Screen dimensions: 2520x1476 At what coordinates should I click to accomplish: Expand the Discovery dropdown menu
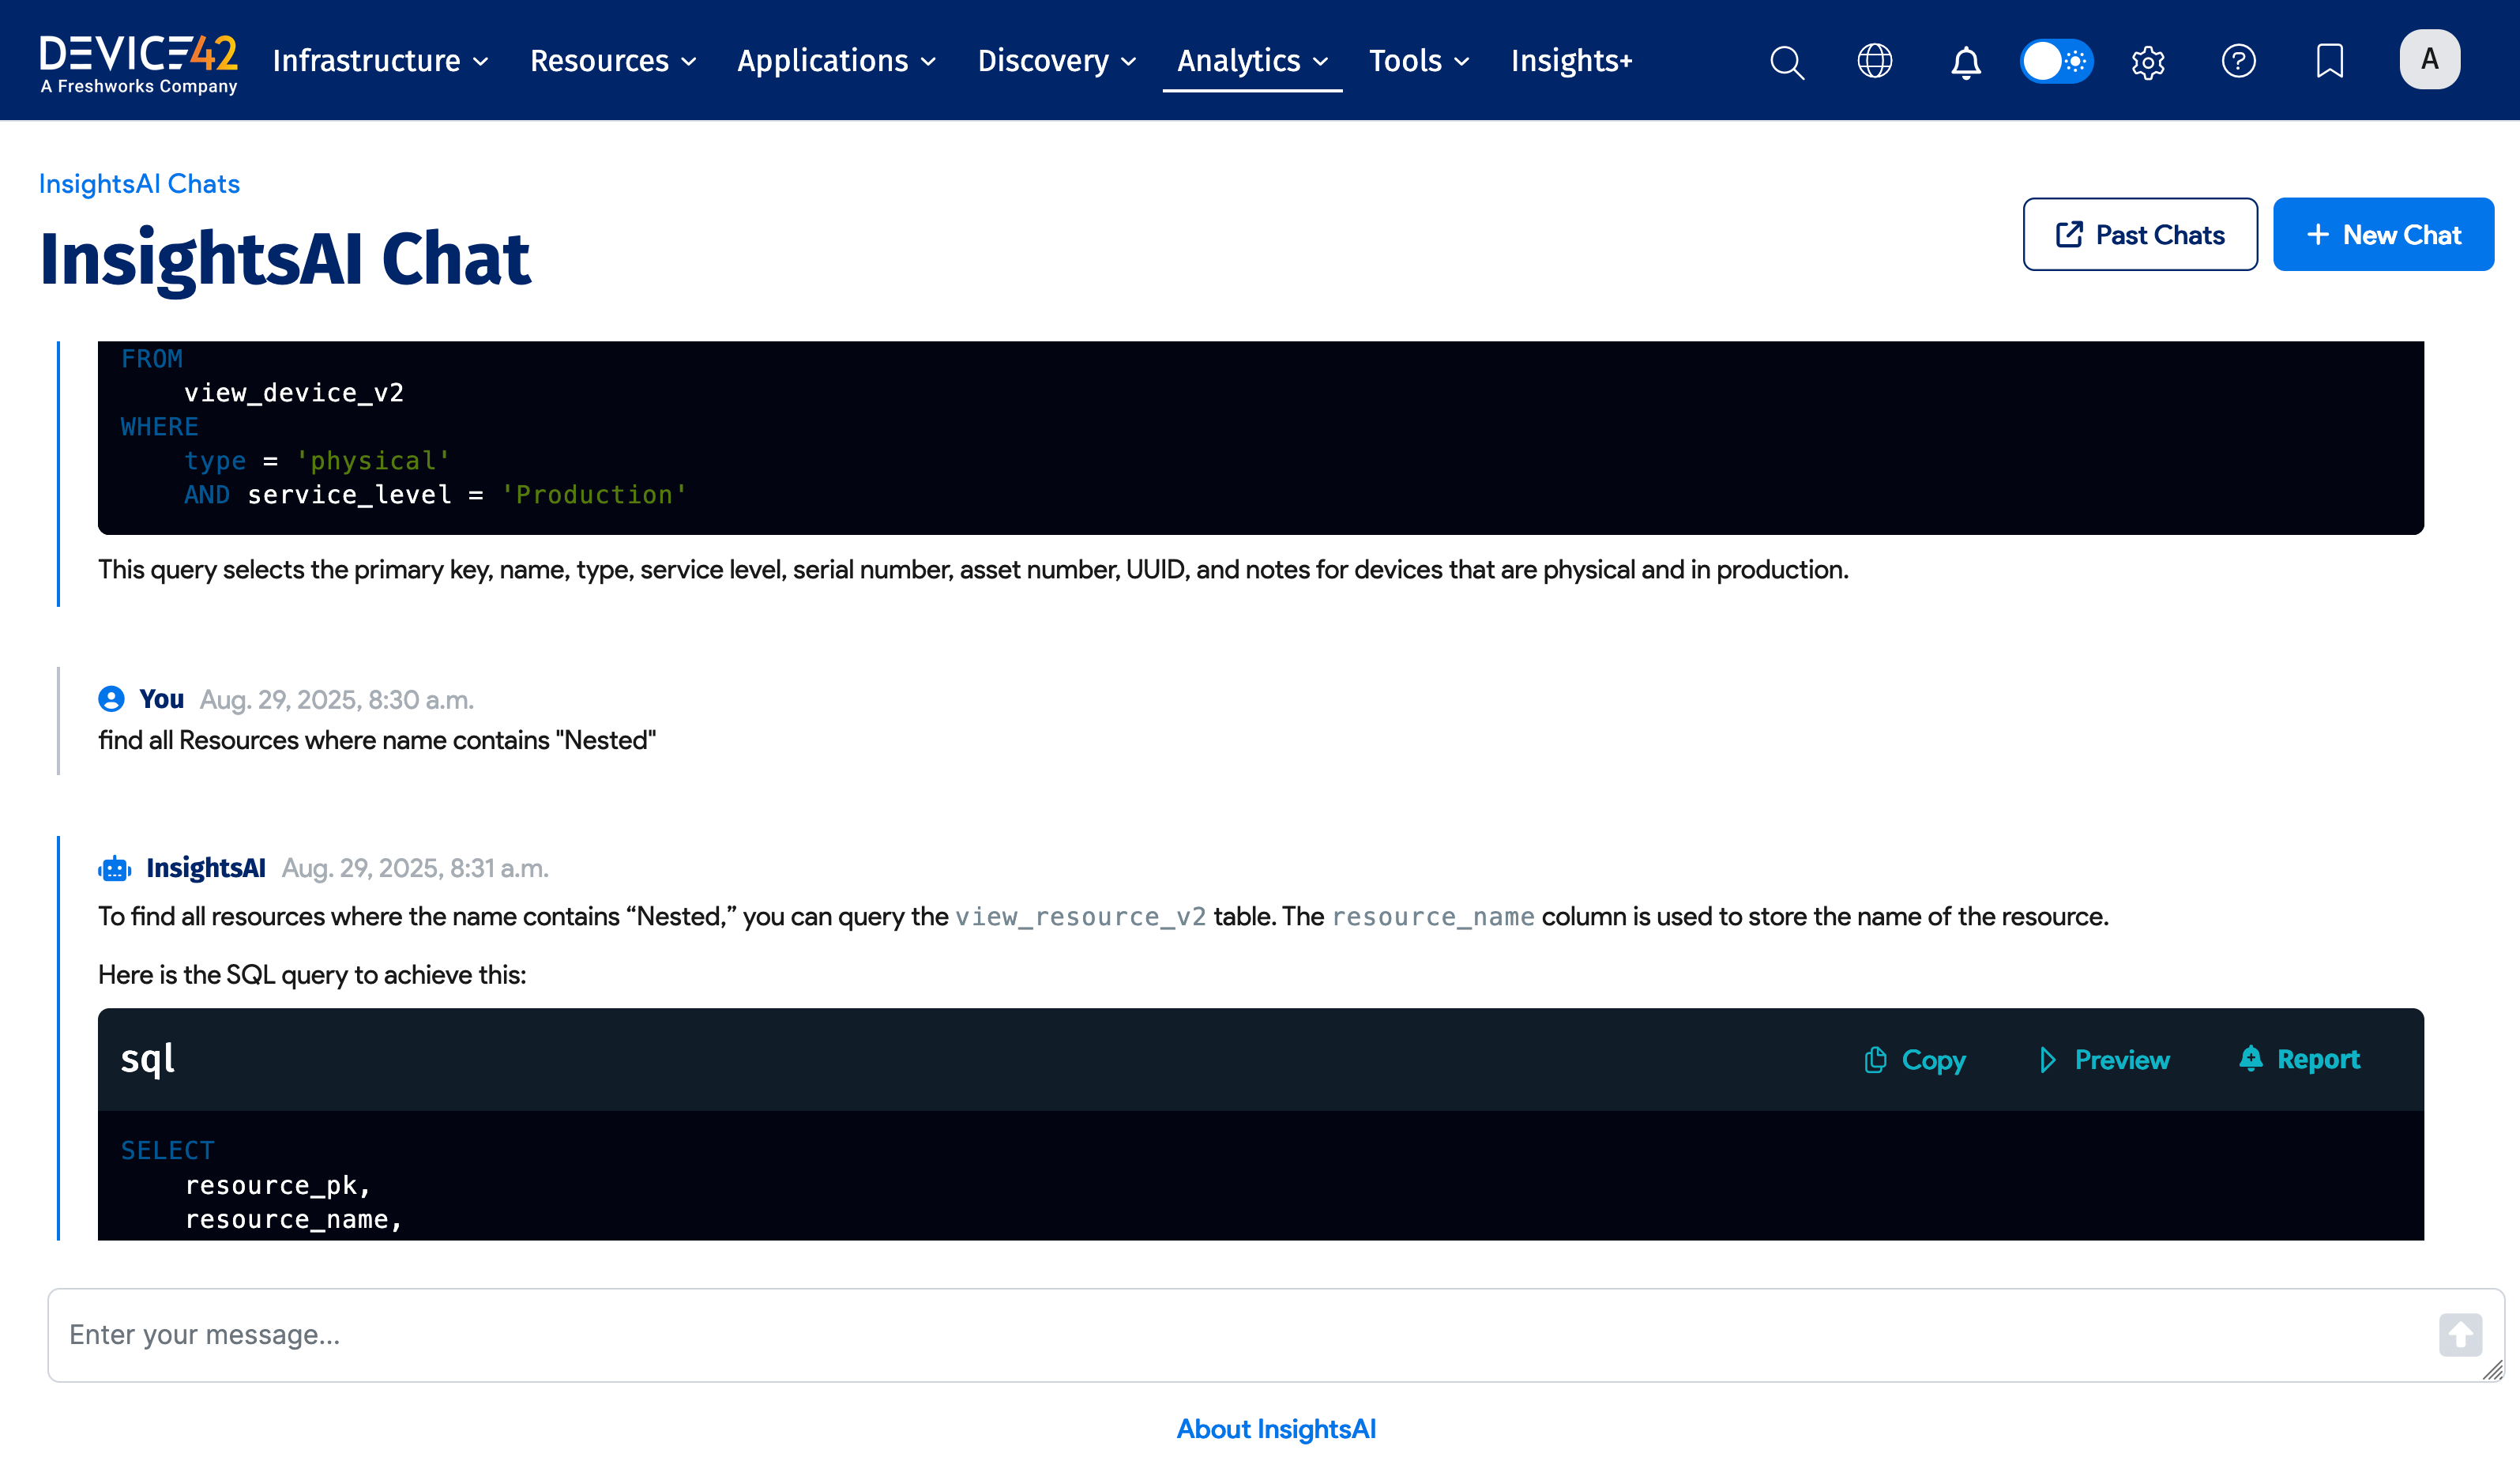1056,61
